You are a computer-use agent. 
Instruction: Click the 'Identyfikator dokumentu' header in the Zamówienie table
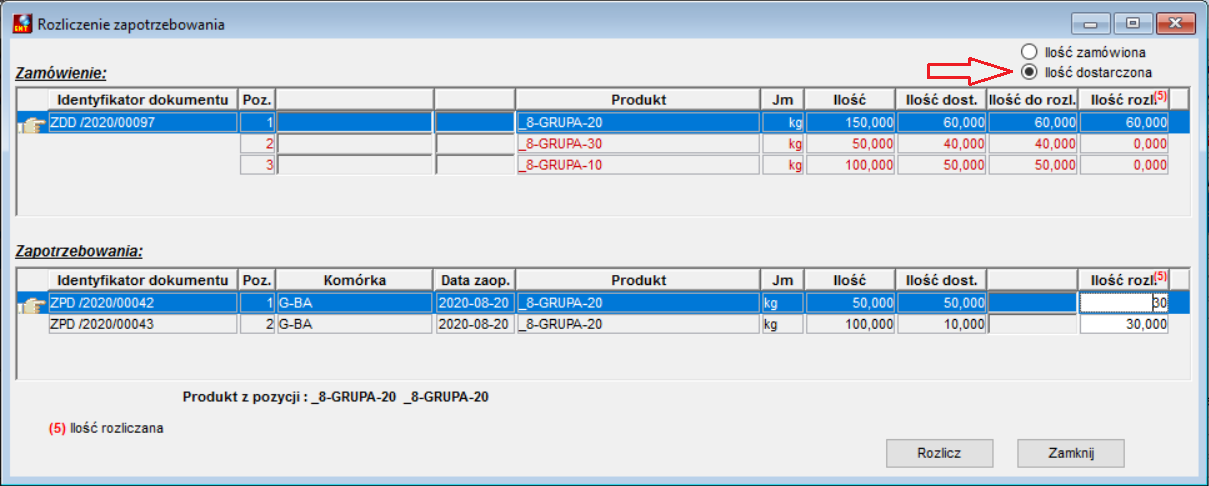pos(144,99)
